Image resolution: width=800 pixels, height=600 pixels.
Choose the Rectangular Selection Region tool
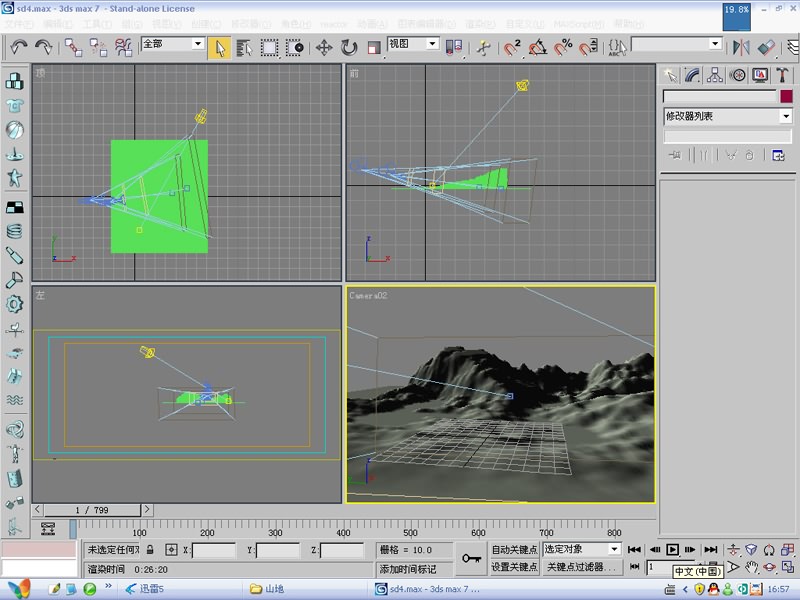[269, 48]
